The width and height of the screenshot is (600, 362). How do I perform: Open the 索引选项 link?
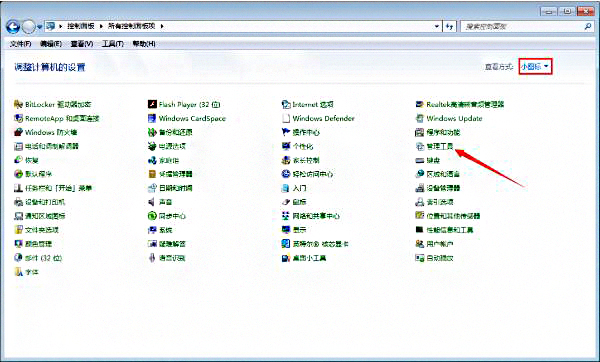(440, 202)
